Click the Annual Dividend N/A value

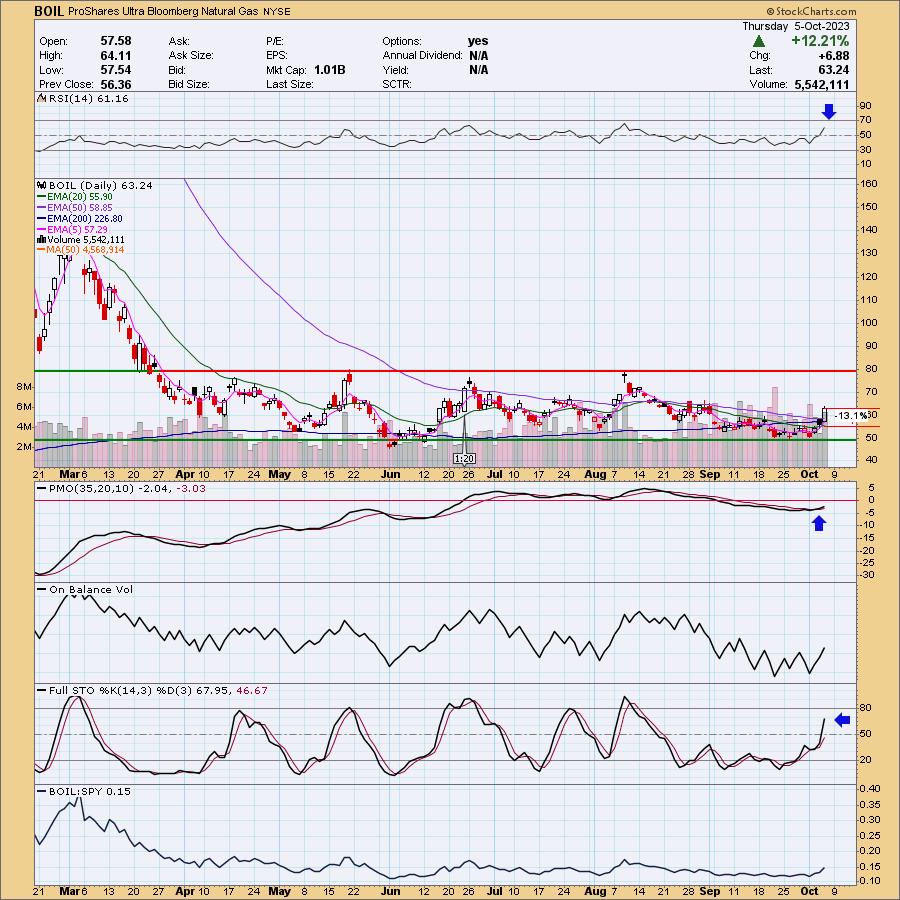[479, 55]
